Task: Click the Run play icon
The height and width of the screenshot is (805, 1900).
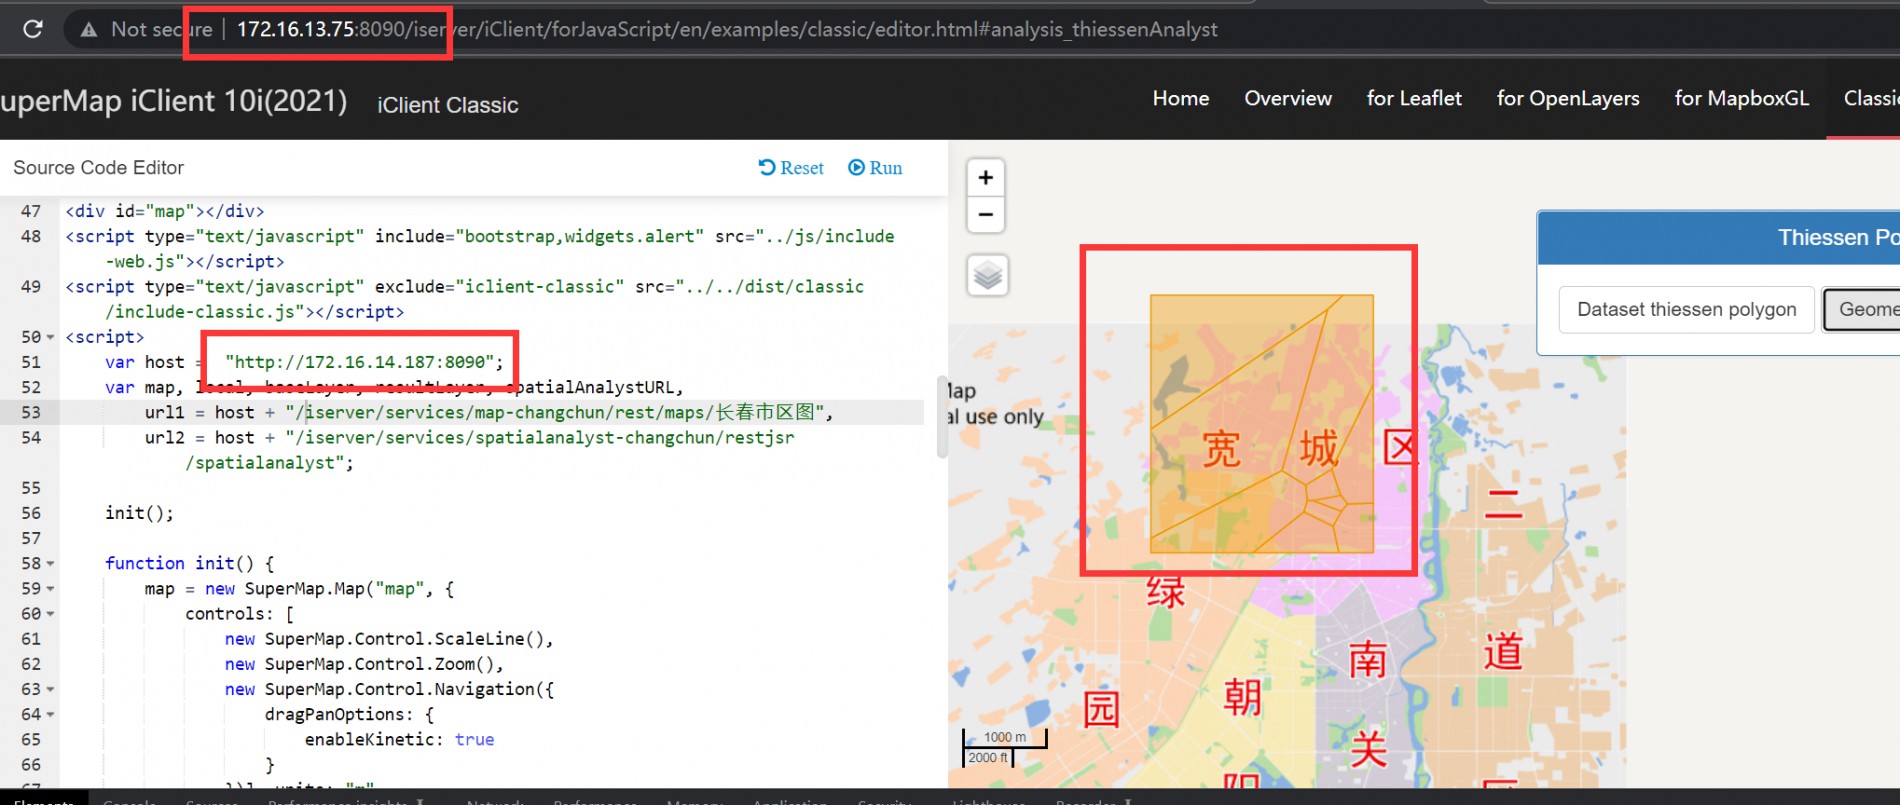Action: [x=856, y=167]
